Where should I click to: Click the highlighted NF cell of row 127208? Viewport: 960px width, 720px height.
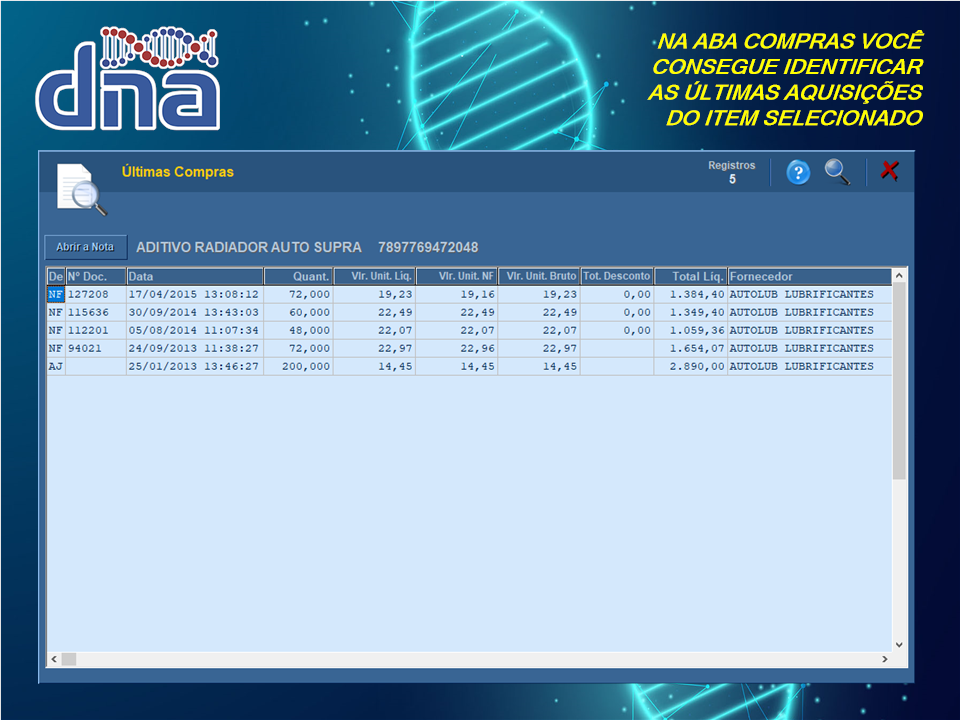[x=56, y=294]
